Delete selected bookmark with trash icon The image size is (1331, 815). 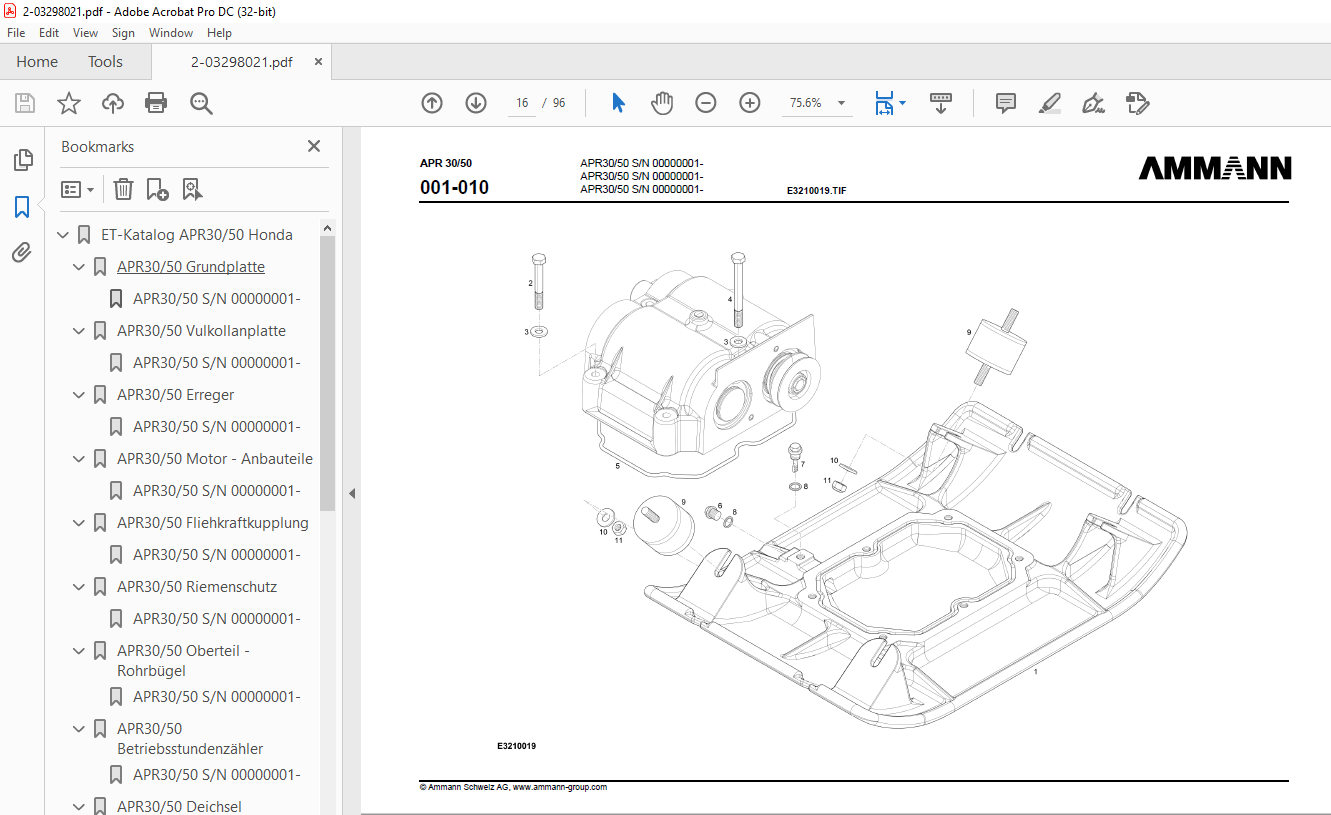pyautogui.click(x=123, y=189)
